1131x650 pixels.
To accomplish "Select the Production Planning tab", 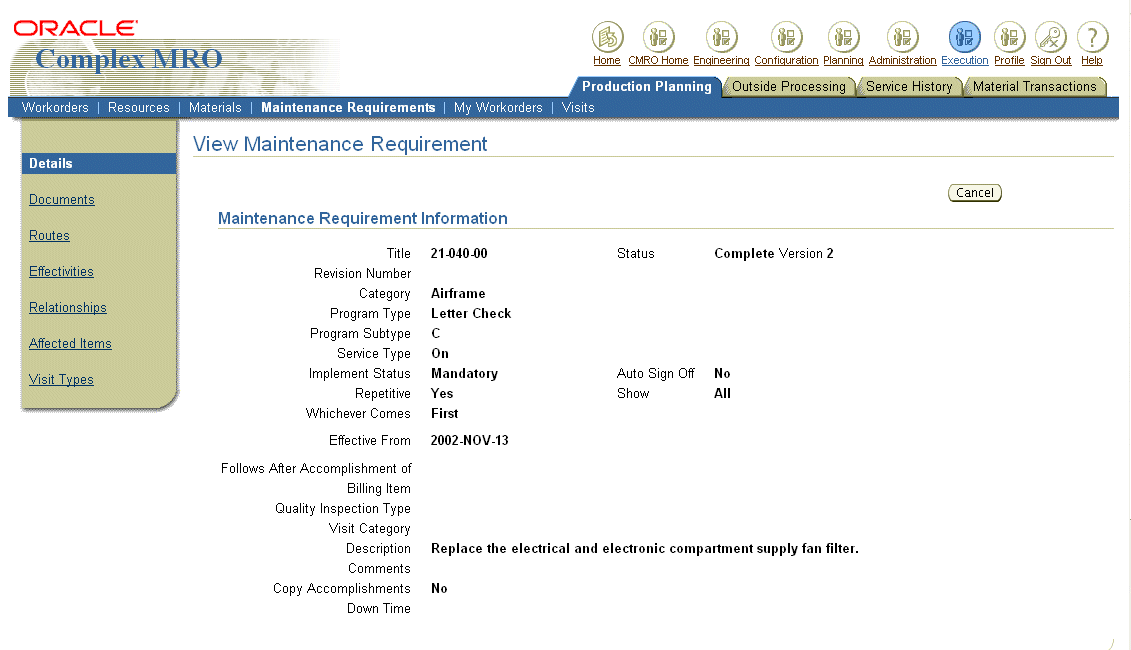I will [x=646, y=87].
